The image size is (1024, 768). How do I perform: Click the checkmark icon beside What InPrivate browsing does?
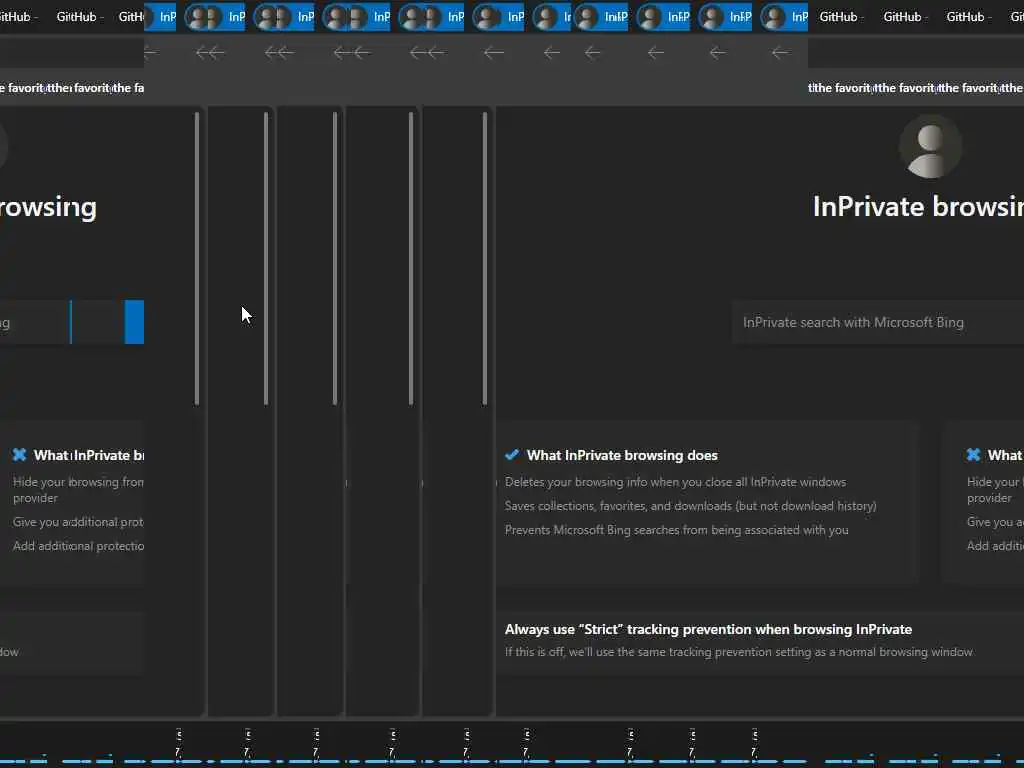[512, 455]
